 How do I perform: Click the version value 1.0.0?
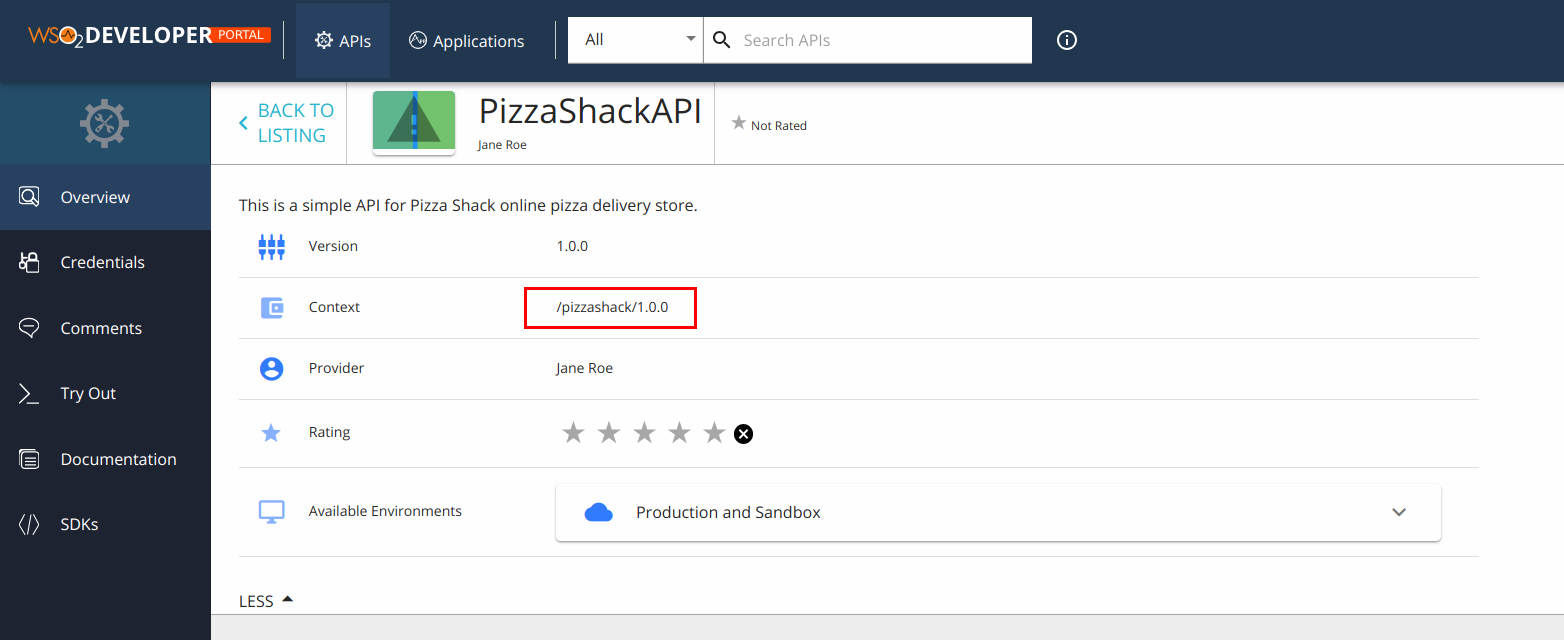pos(572,246)
